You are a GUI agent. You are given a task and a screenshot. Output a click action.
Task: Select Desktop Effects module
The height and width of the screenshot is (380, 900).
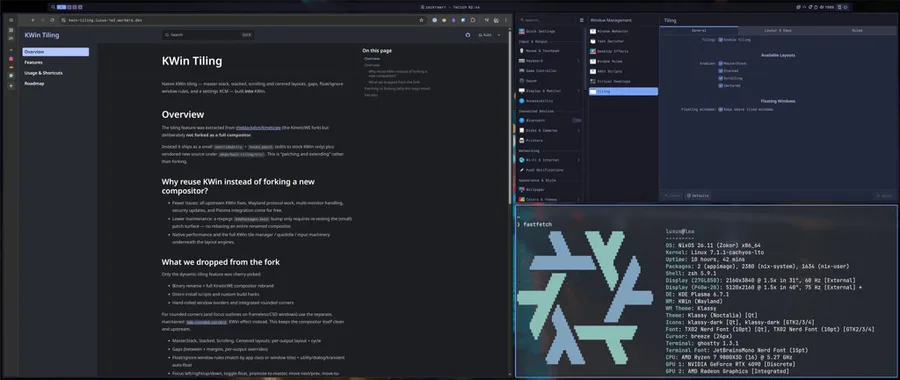tap(623, 51)
